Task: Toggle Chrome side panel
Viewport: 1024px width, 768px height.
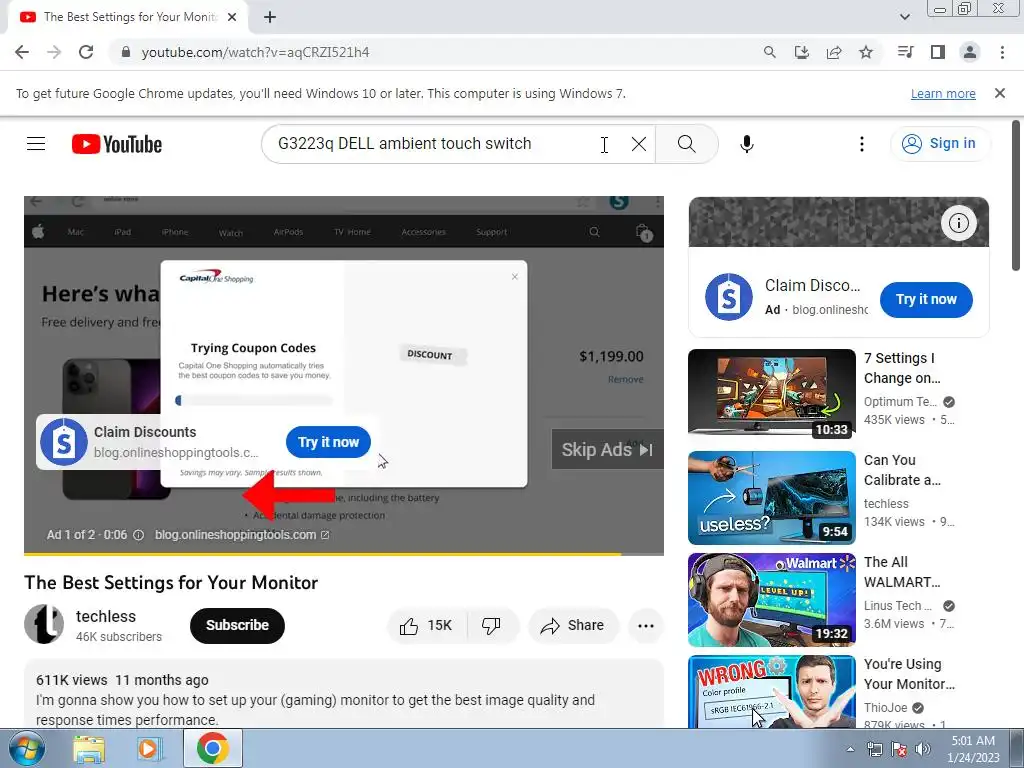Action: [938, 52]
